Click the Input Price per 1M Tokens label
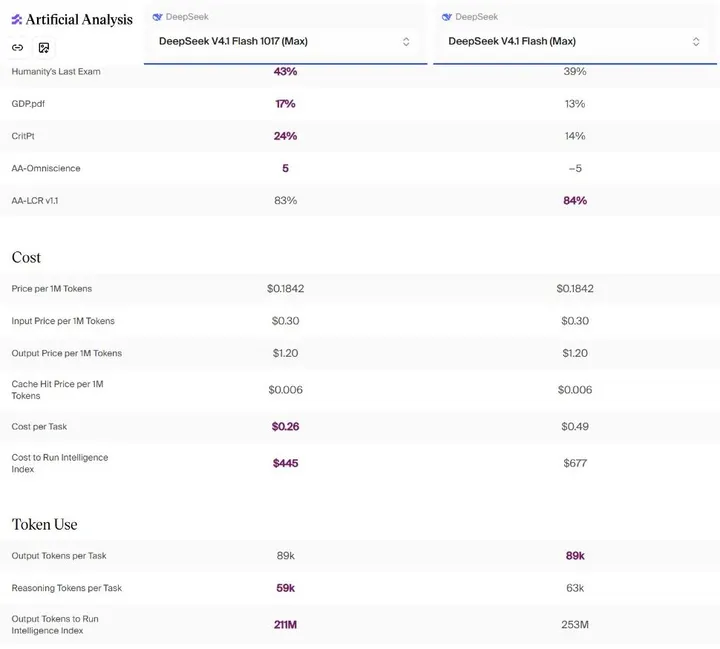This screenshot has width=720, height=649. (x=63, y=321)
